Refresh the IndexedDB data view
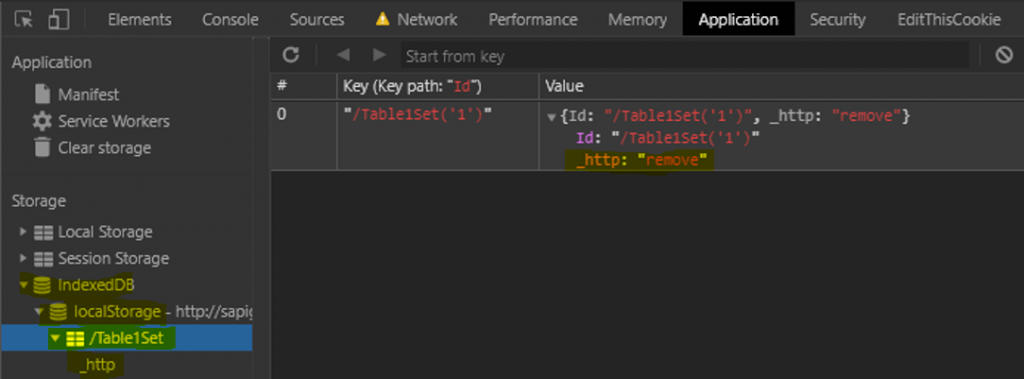1024x379 pixels. point(291,56)
